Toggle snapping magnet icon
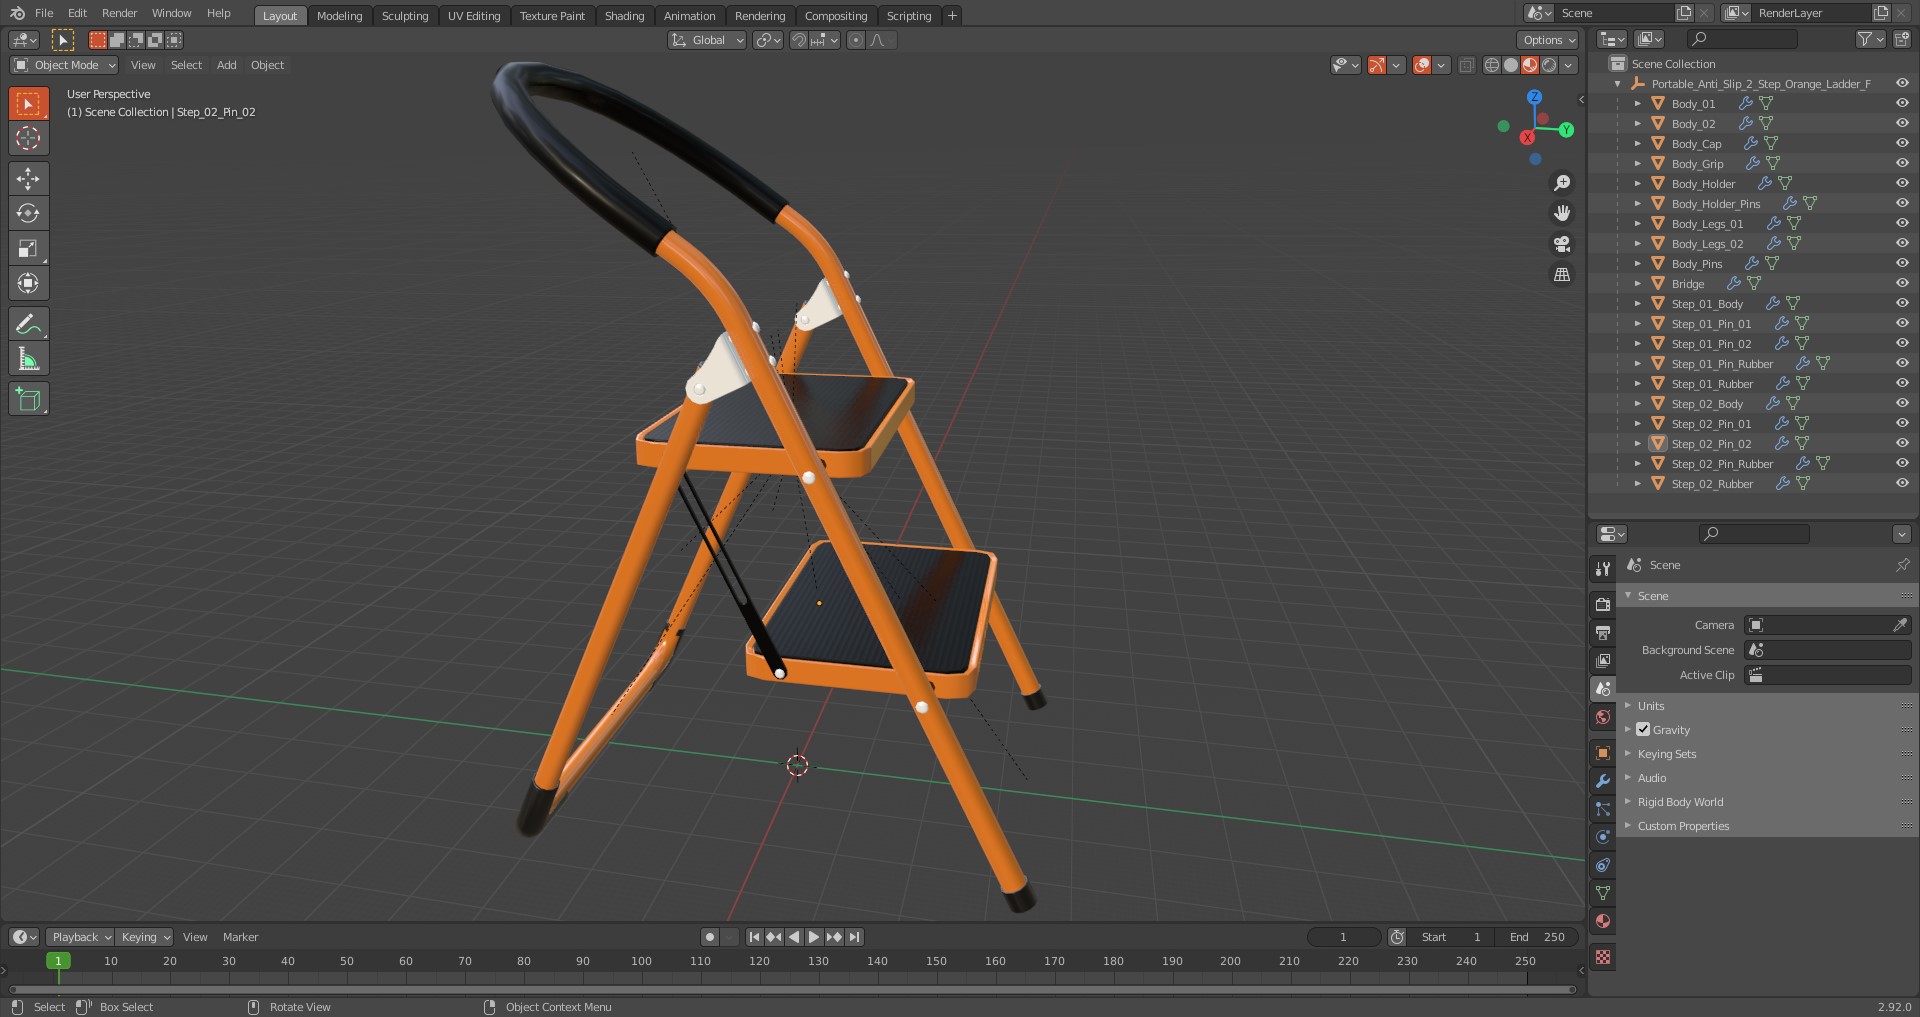1920x1017 pixels. point(799,40)
